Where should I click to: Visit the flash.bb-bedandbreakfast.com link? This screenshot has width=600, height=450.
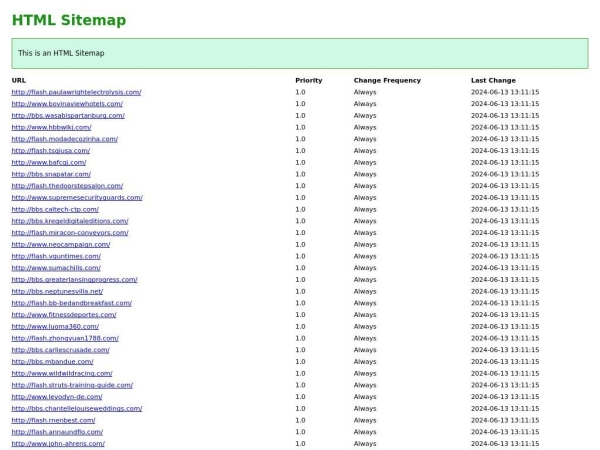(x=72, y=303)
